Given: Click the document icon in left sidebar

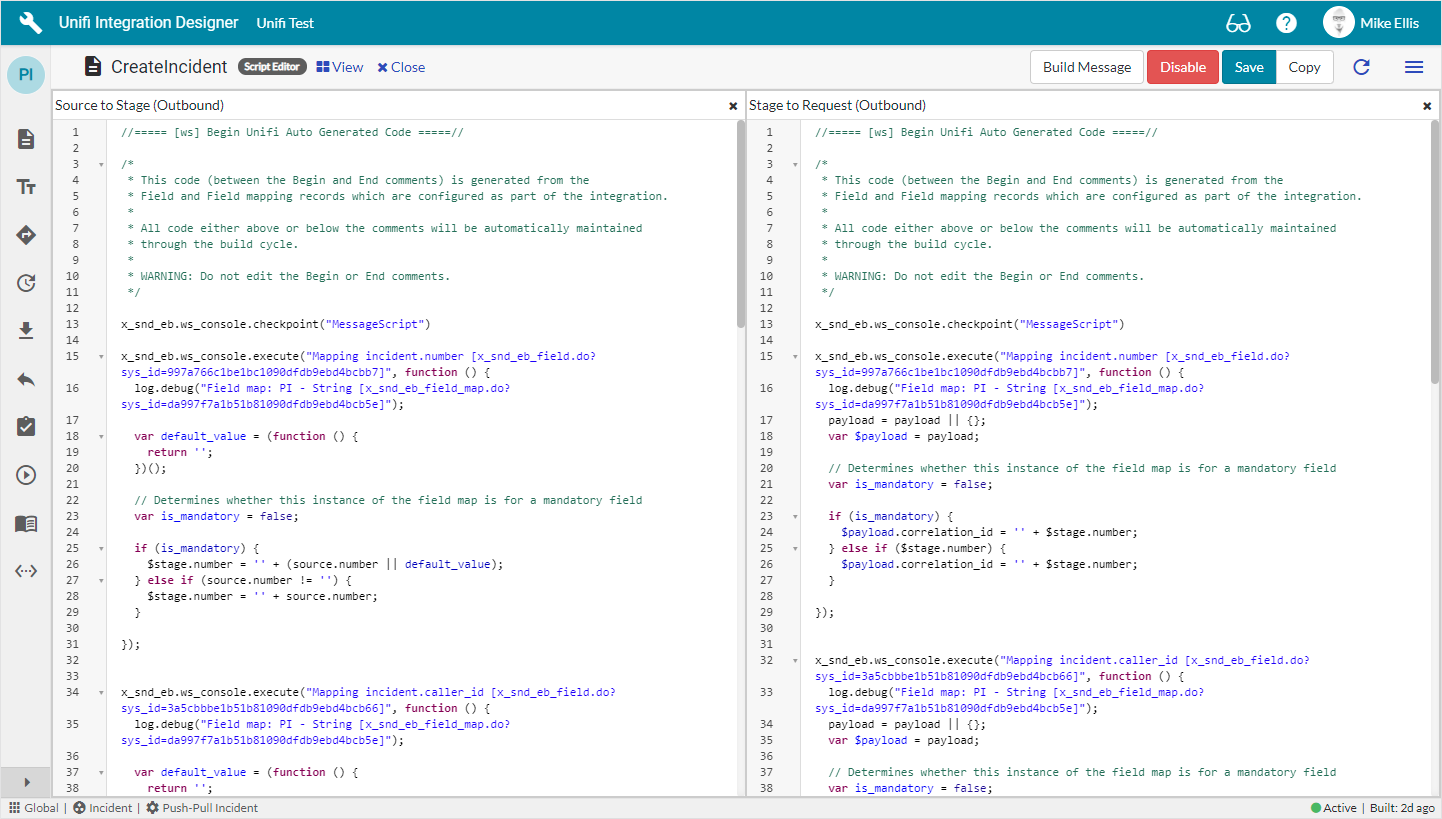Looking at the screenshot, I should (27, 139).
